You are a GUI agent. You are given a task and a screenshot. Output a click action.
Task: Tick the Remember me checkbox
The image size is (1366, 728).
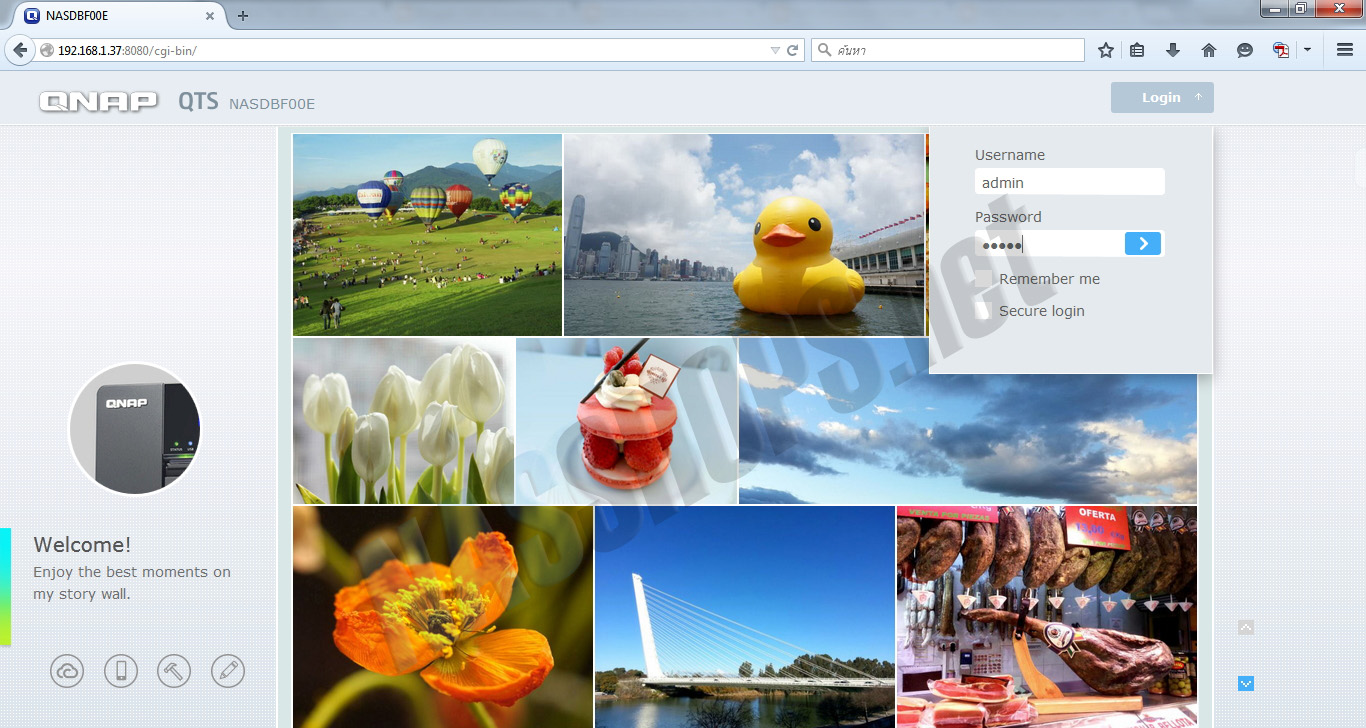[x=984, y=279]
